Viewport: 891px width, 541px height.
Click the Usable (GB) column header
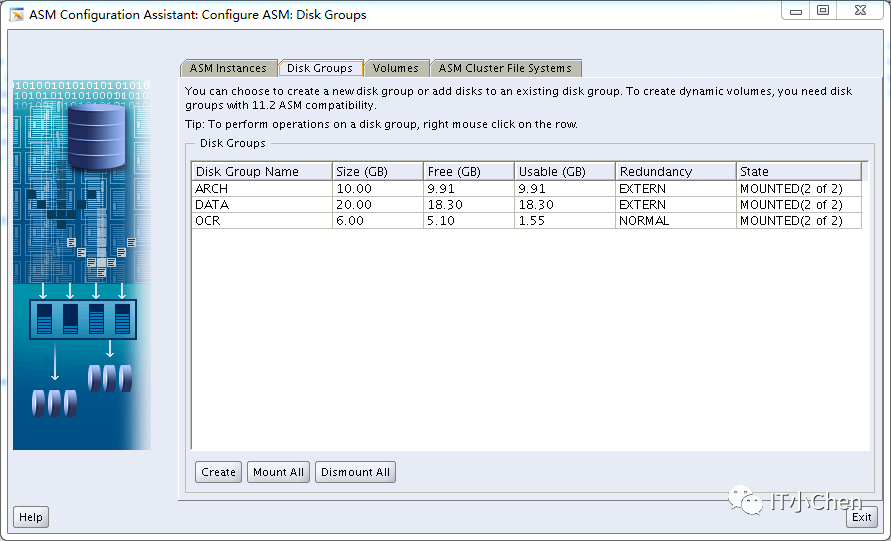(x=565, y=172)
